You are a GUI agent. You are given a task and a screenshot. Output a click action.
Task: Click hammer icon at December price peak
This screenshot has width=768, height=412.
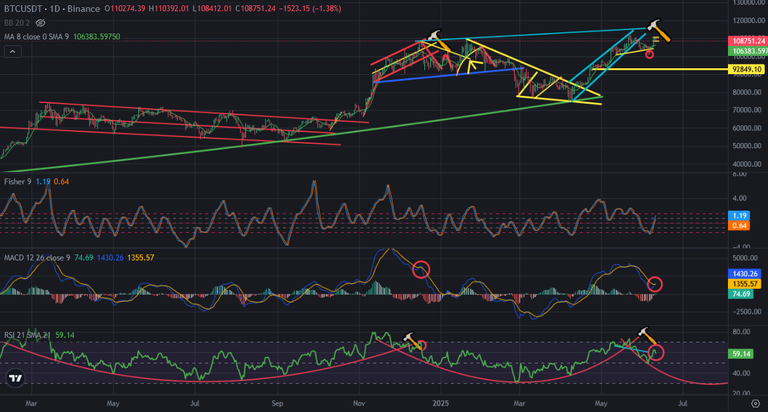pyautogui.click(x=440, y=40)
